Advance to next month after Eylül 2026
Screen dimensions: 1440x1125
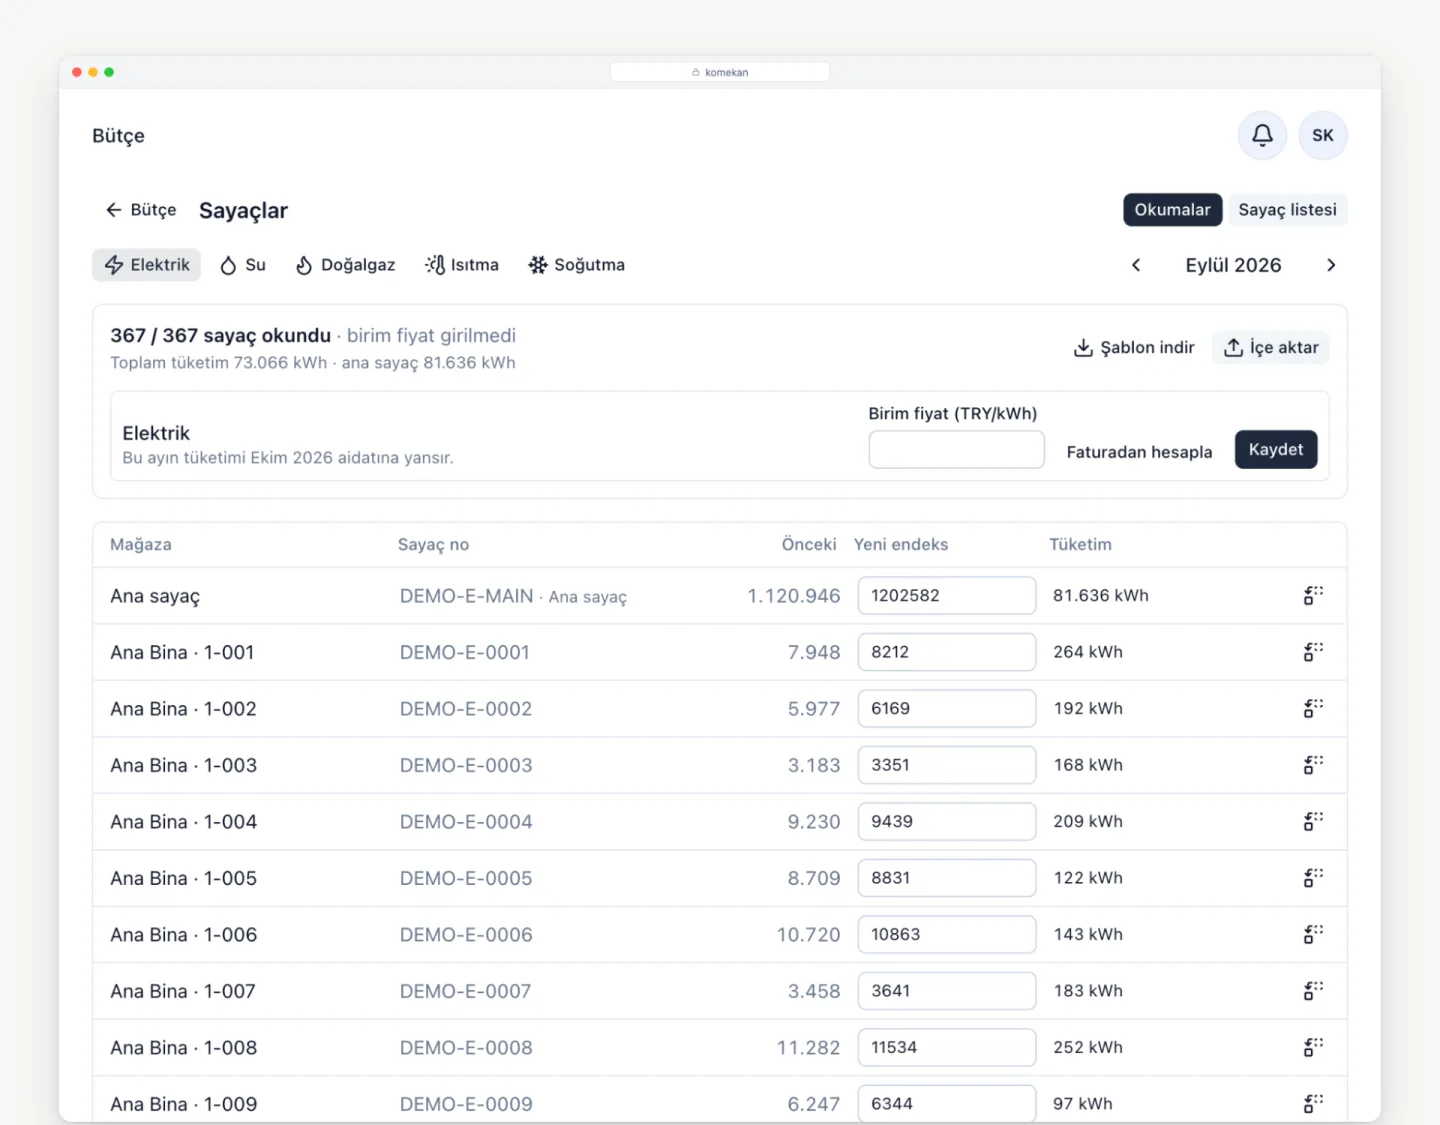(x=1331, y=265)
